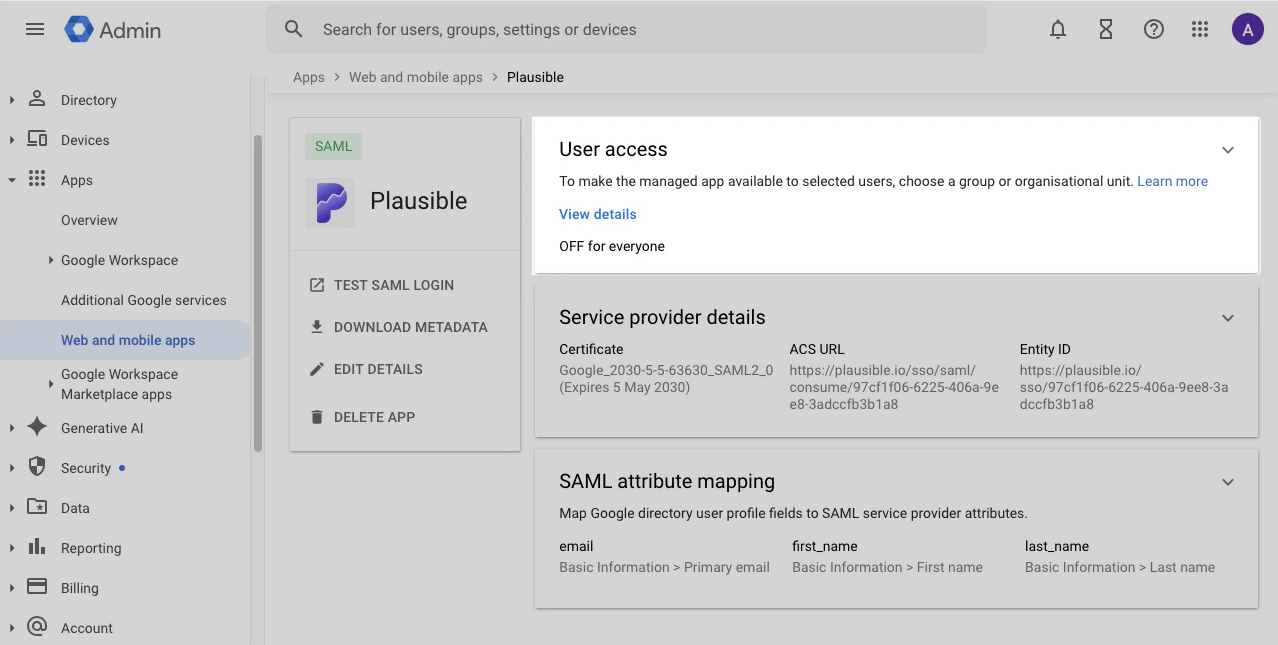
Task: Open the Google apps grid launcher
Action: pyautogui.click(x=1201, y=30)
